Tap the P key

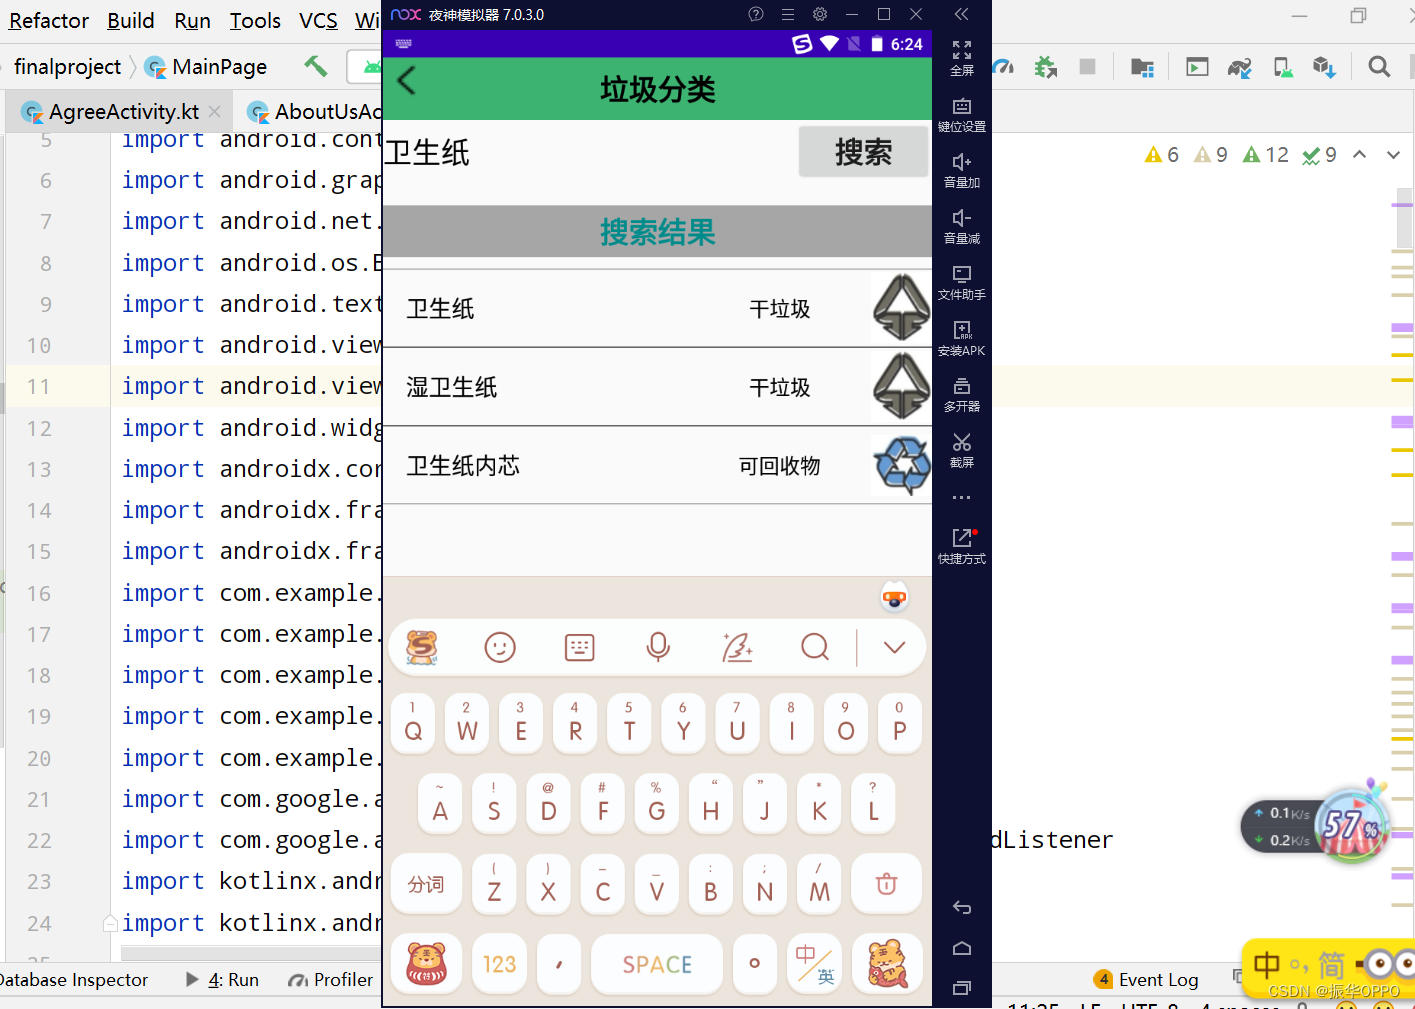pyautogui.click(x=899, y=724)
